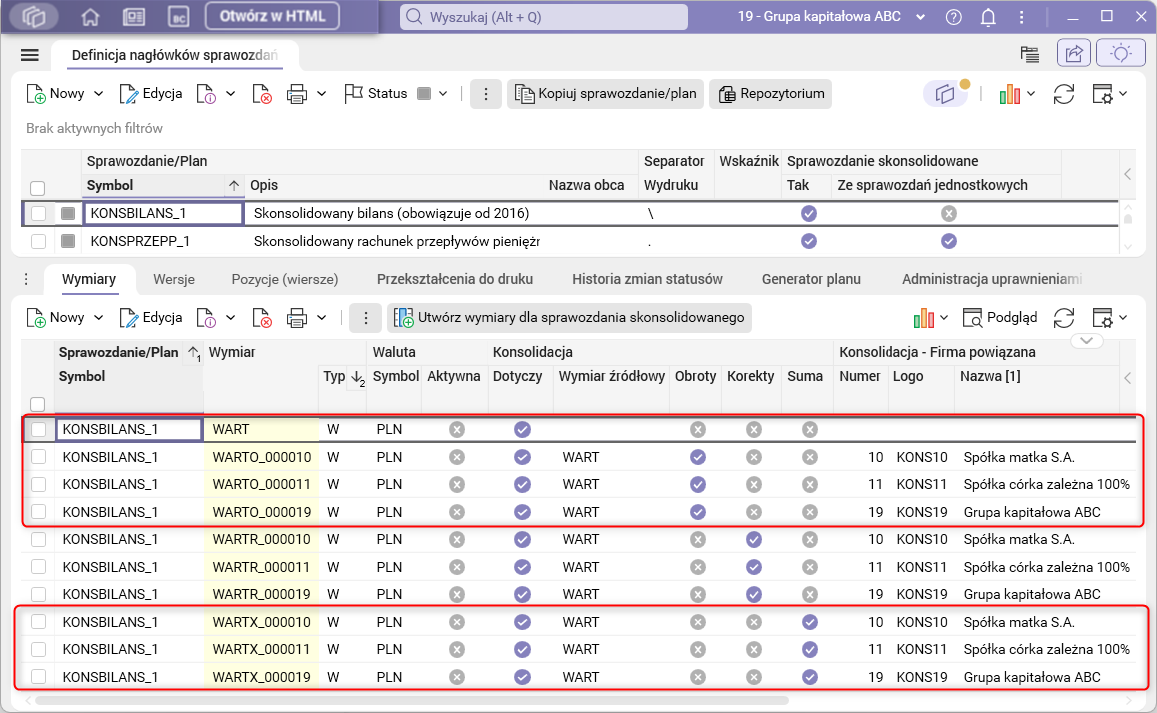Click the delete icon in the Wymiary toolbar
The height and width of the screenshot is (713, 1157).
point(262,318)
